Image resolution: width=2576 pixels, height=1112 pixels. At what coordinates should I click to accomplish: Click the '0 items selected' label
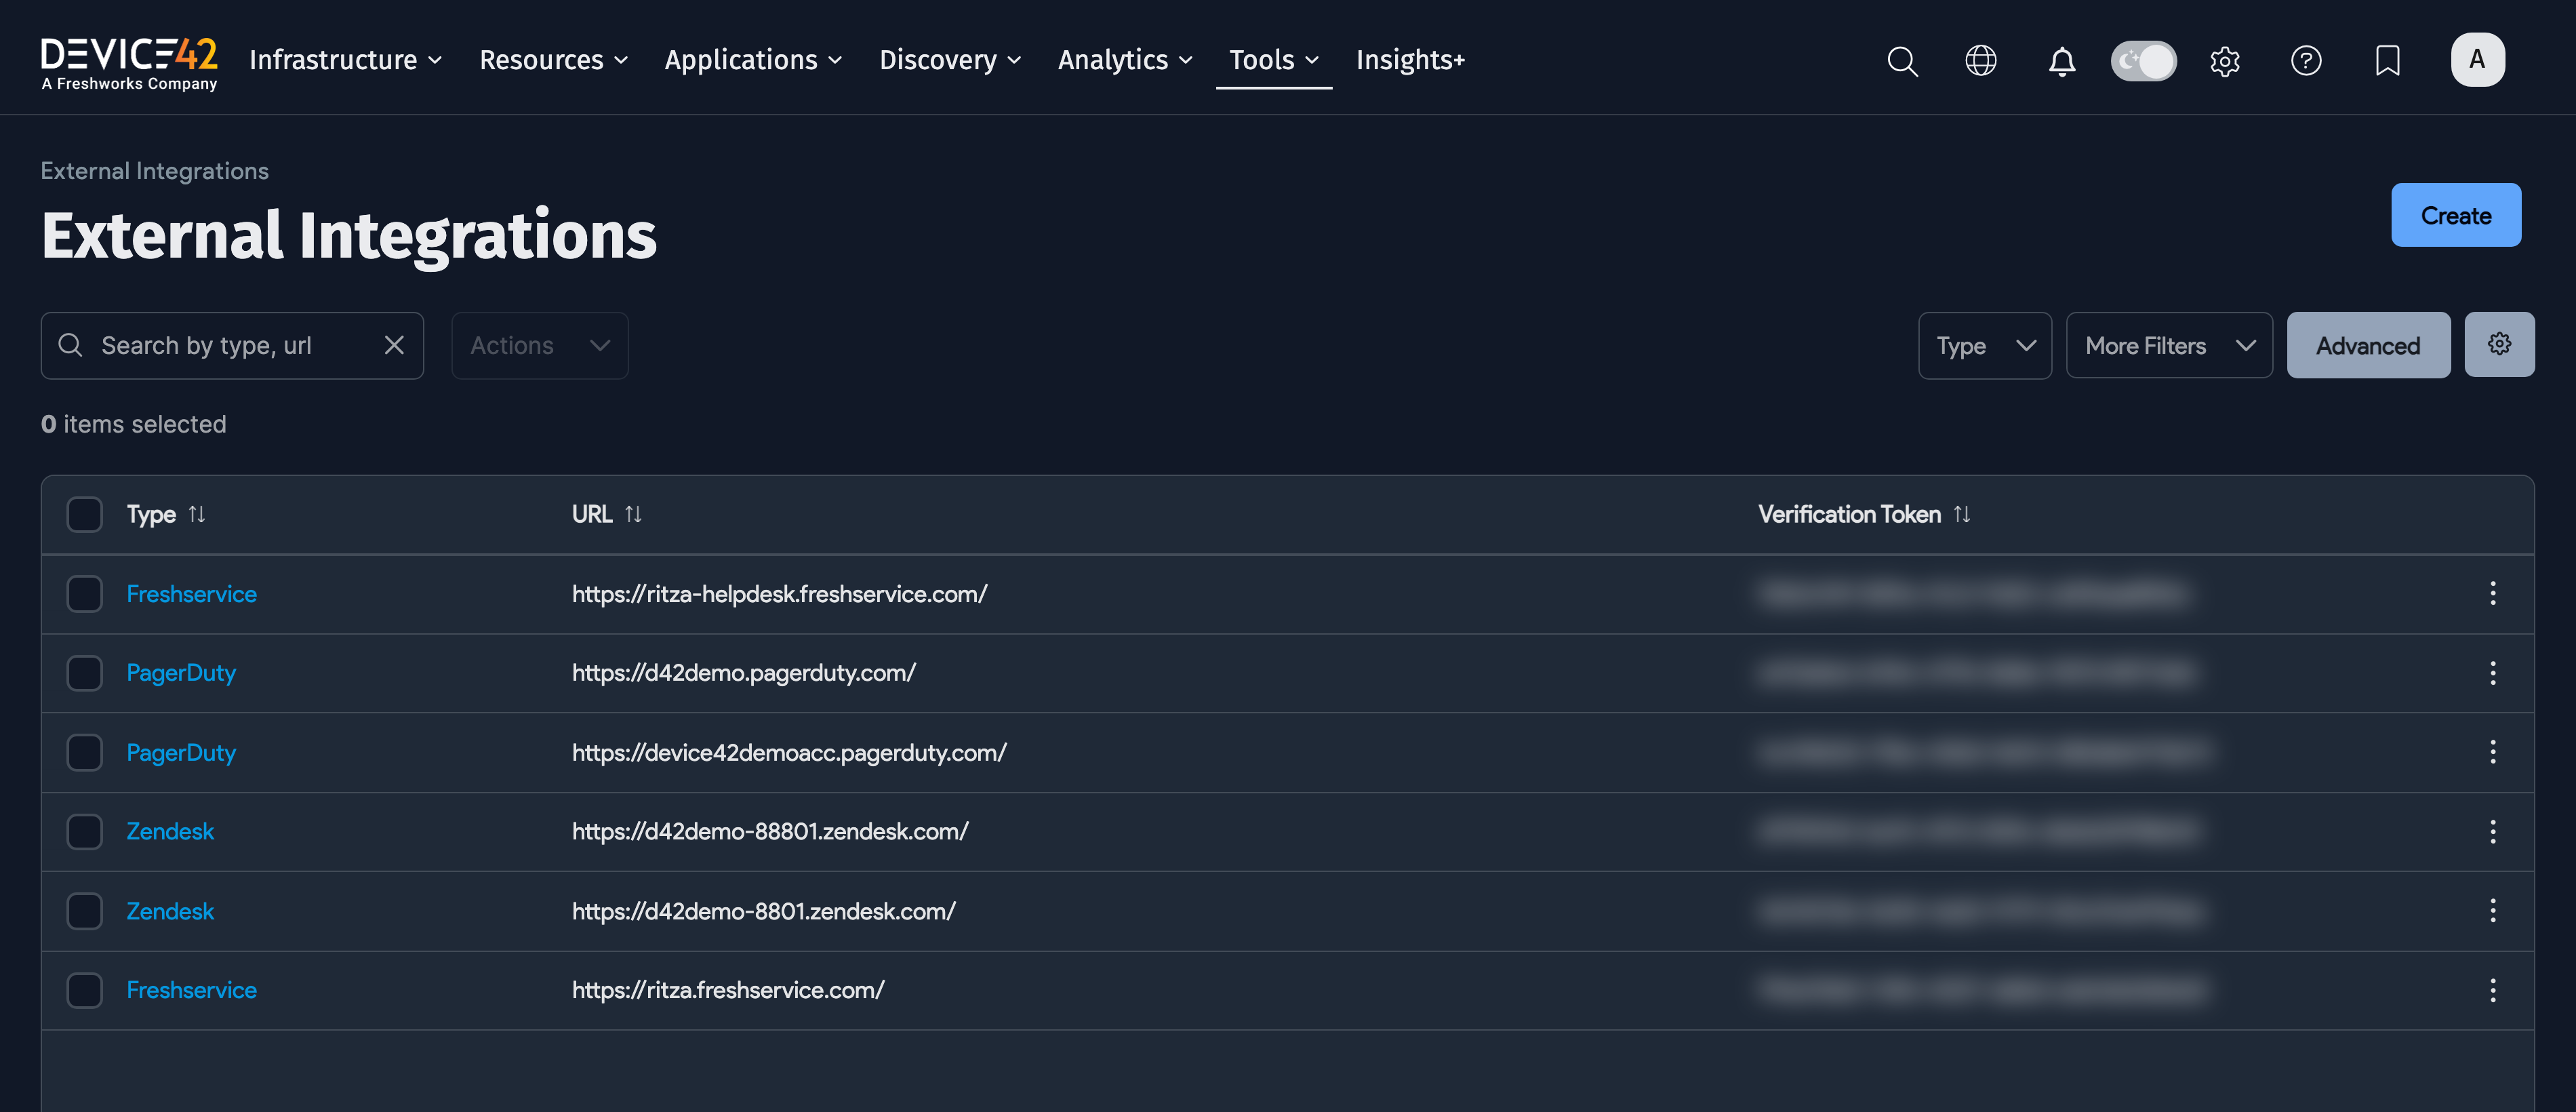click(x=133, y=424)
